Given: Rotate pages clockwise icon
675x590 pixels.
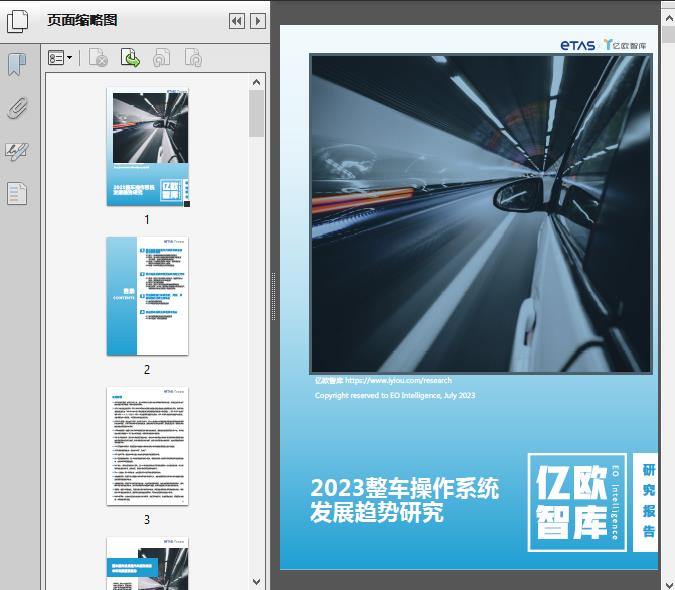Looking at the screenshot, I should tap(193, 58).
